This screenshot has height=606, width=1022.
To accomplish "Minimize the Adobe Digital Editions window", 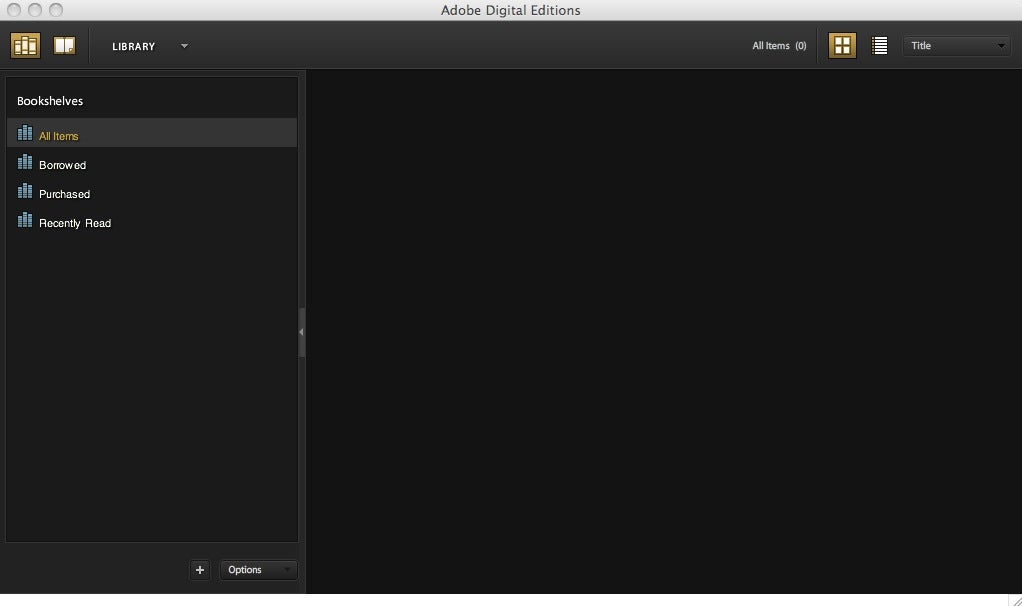I will pos(35,10).
